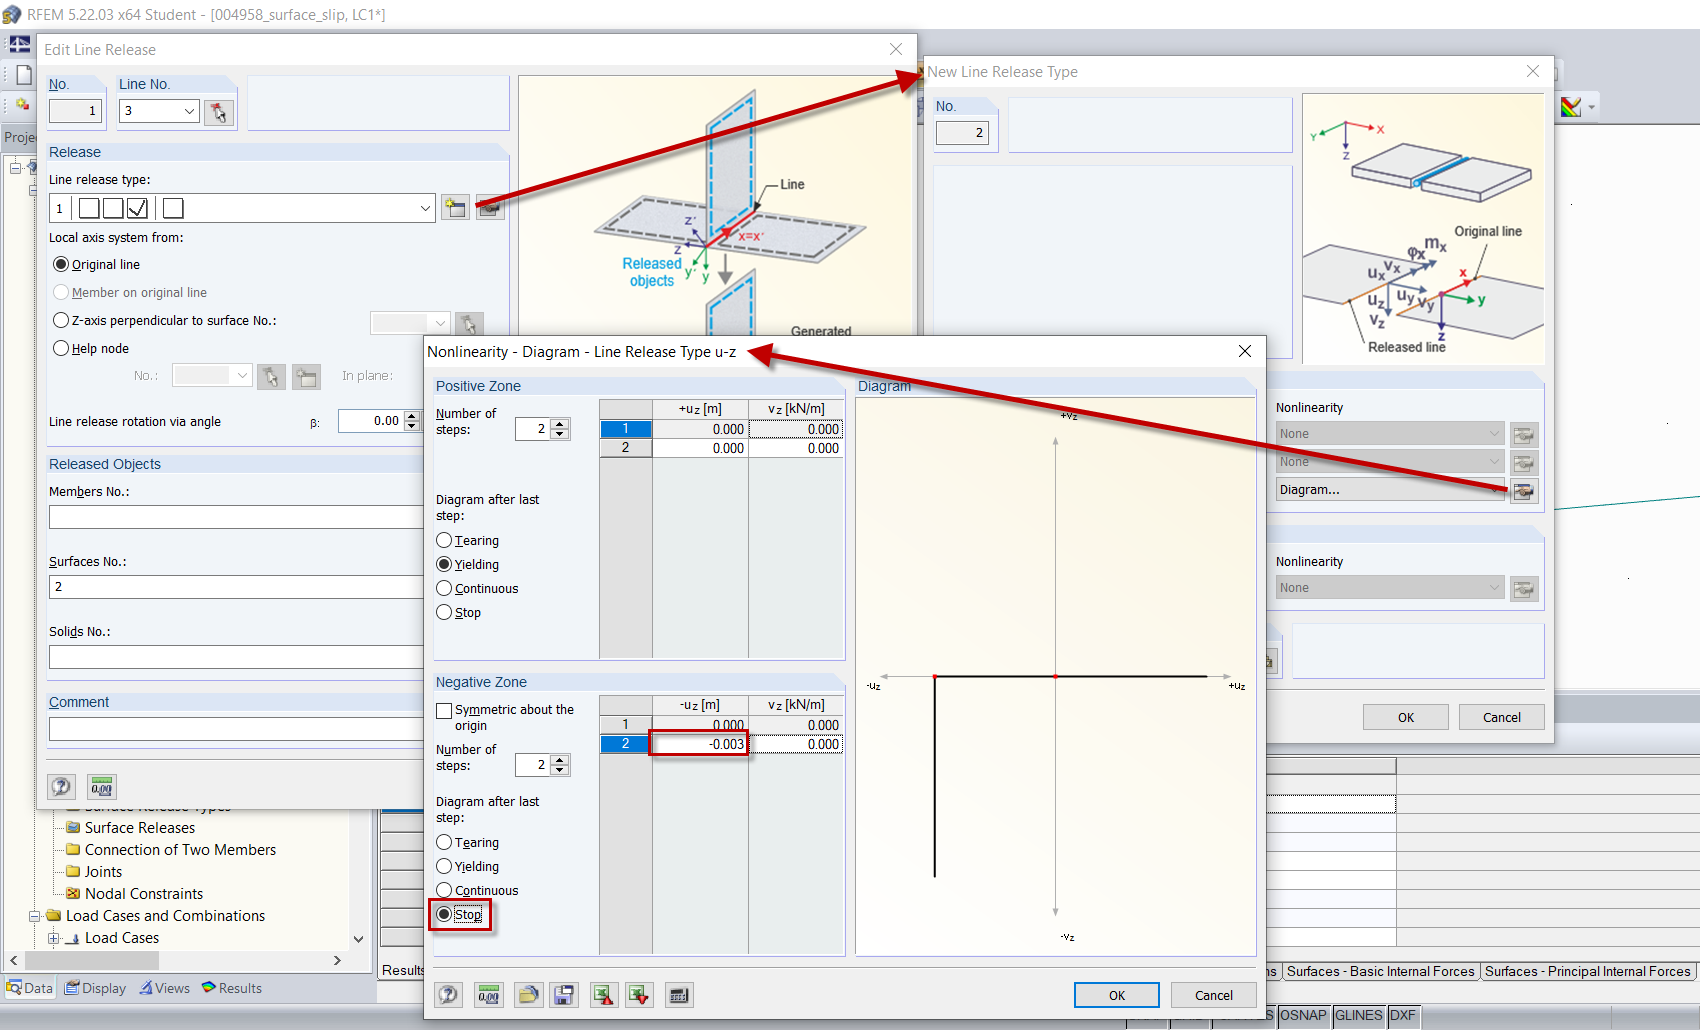The width and height of the screenshot is (1700, 1030).
Task: Select Continuous option in Positive Zone
Action: pos(444,588)
